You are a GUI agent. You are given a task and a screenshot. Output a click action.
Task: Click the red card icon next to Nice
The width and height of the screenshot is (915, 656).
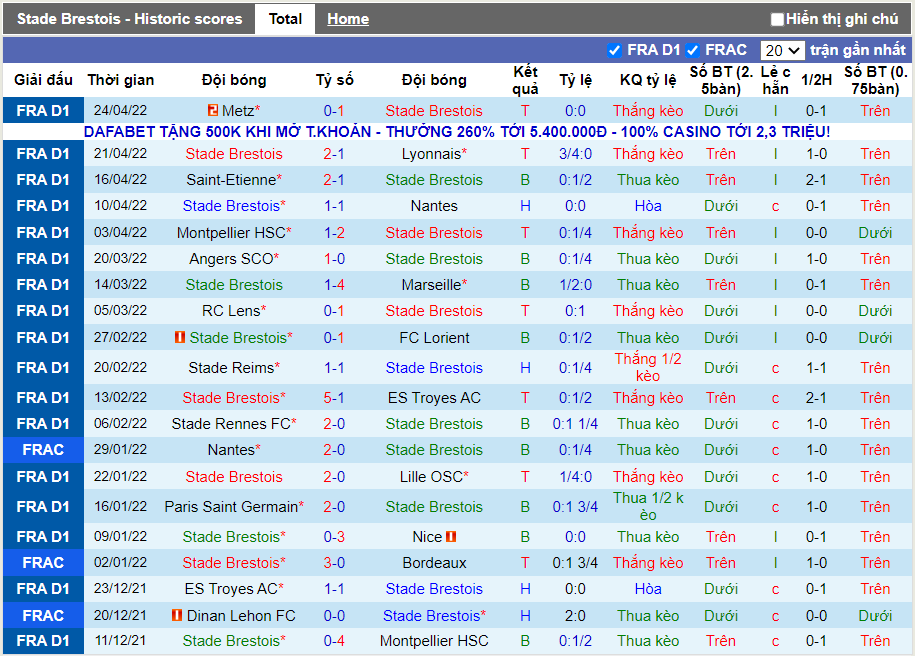tap(451, 536)
